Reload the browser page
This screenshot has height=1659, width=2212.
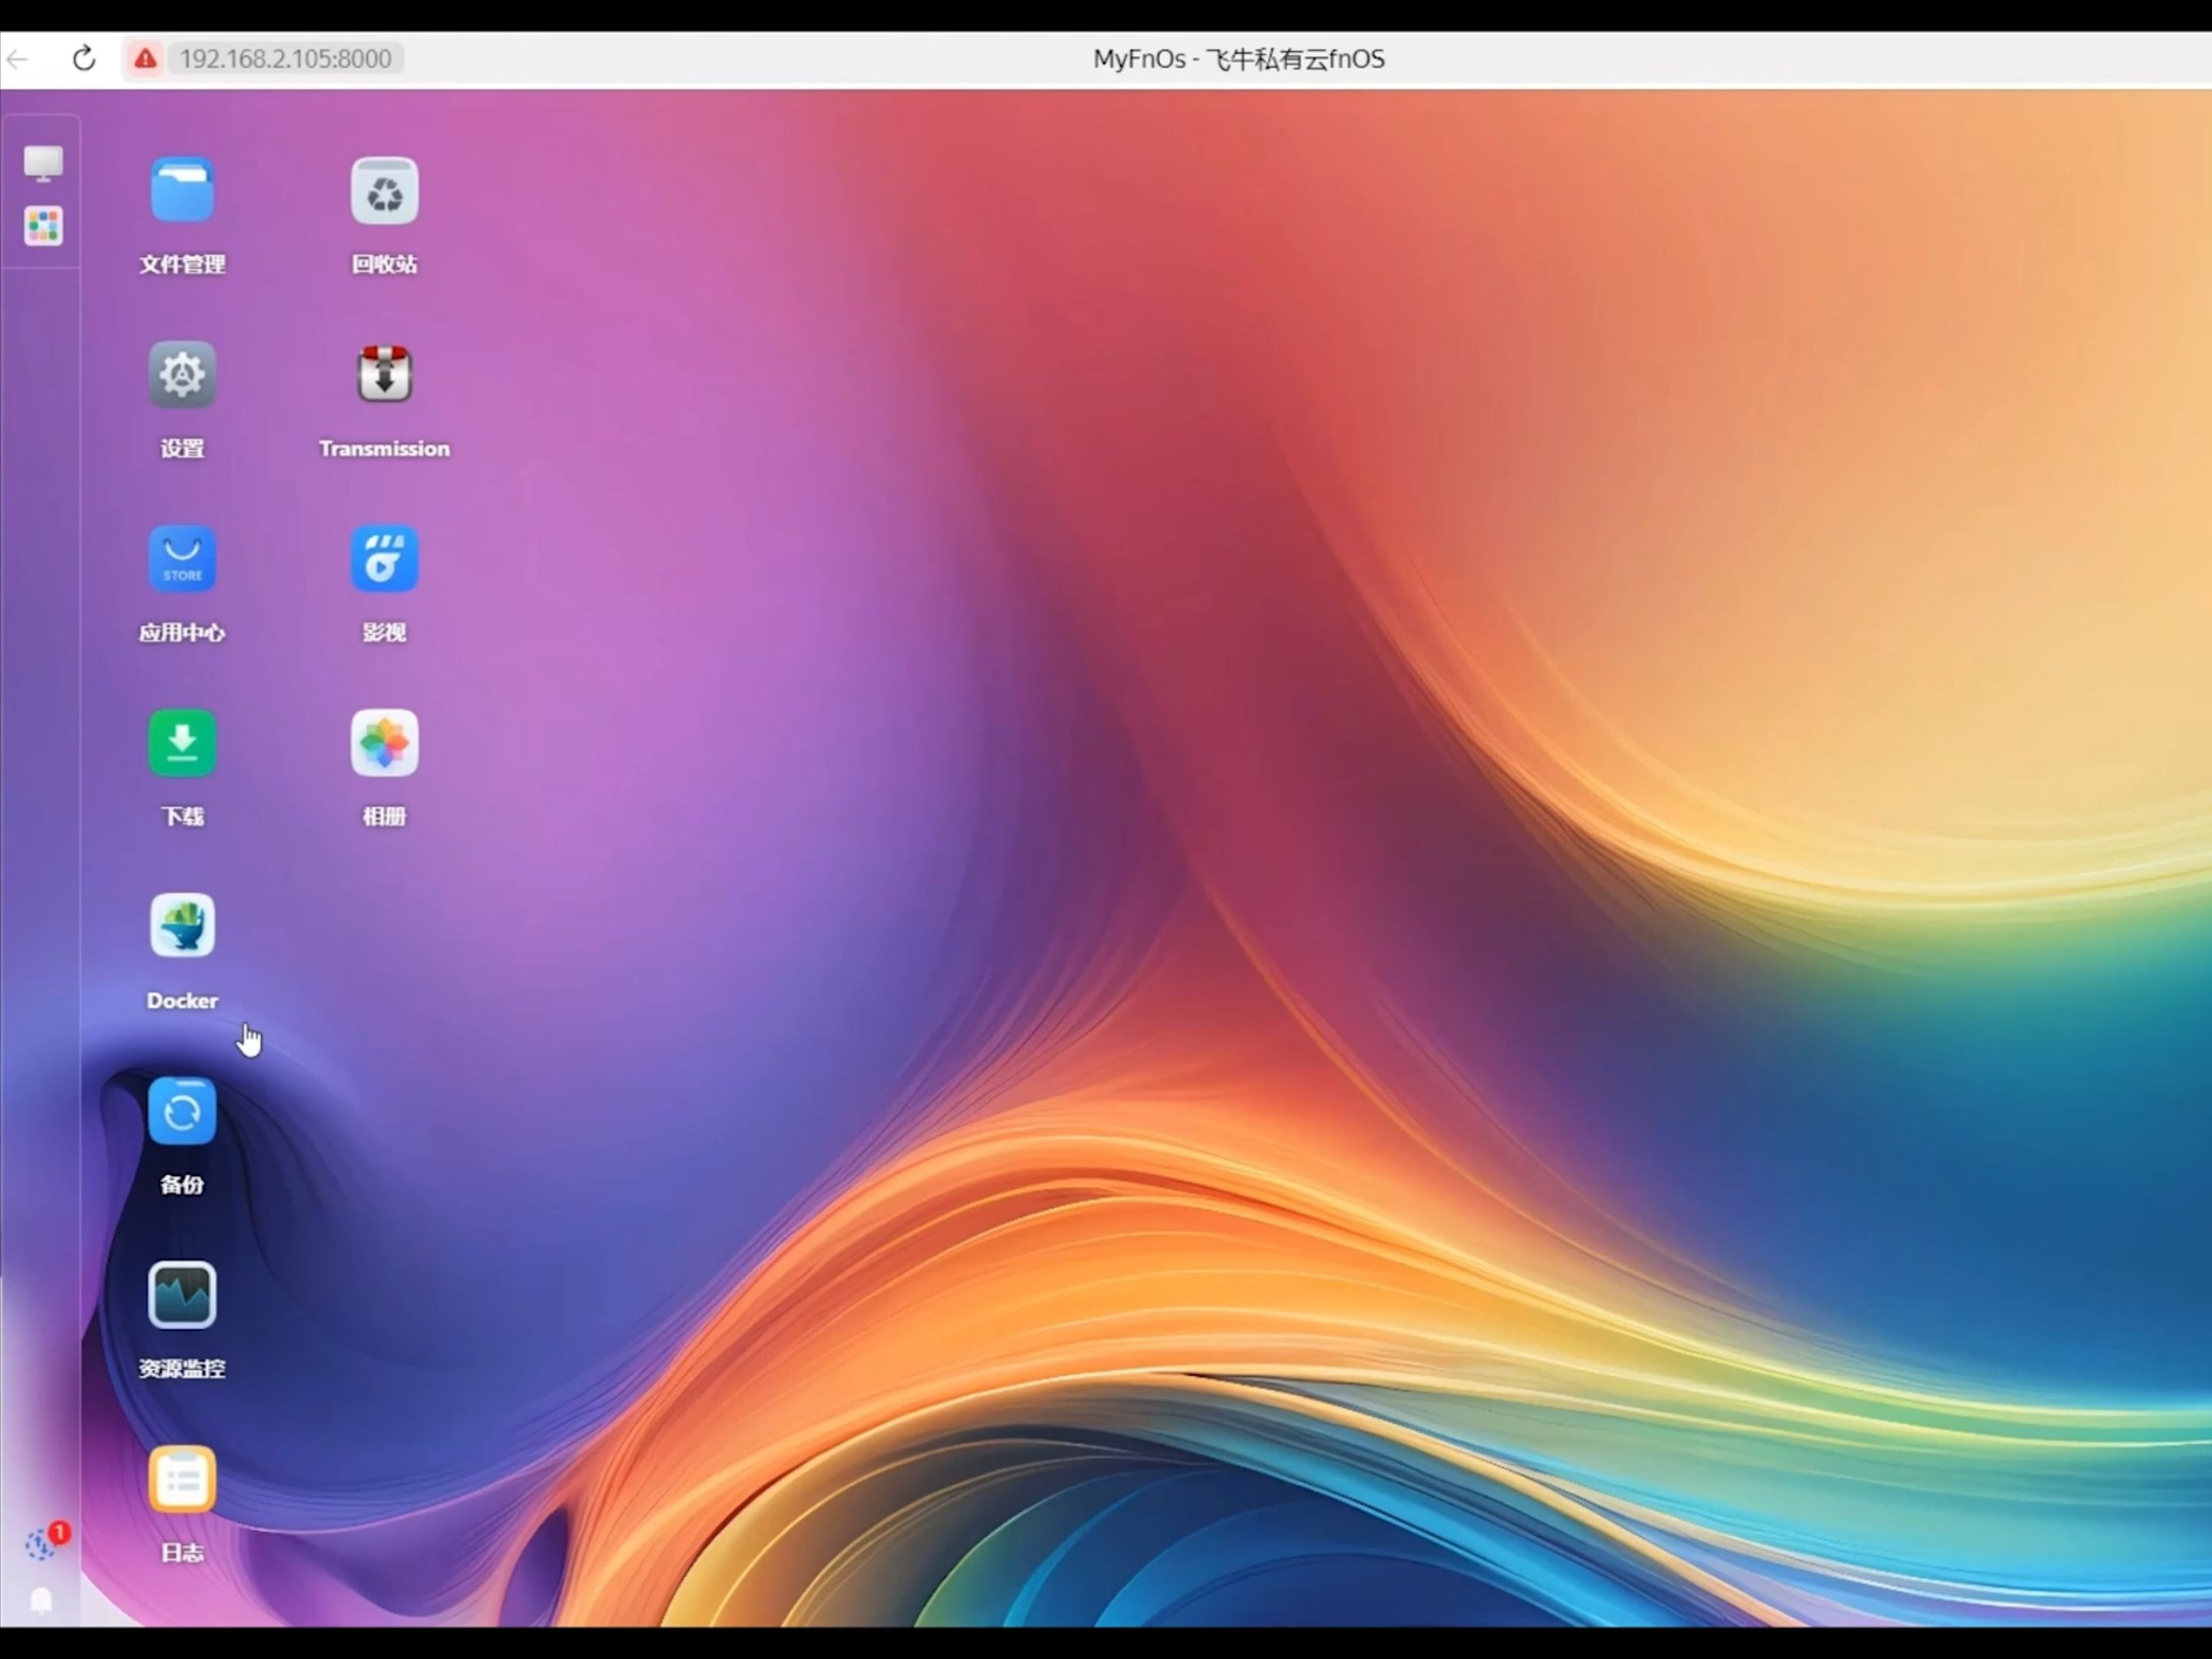point(84,59)
